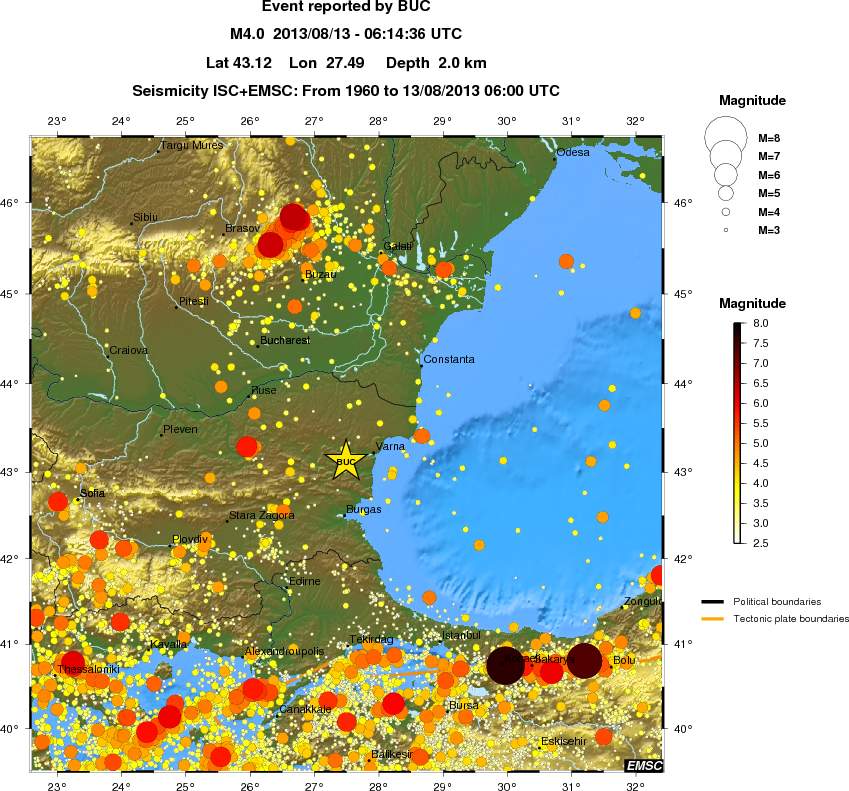Click the Constanta city label
Screen dimensions: 849x791
(x=449, y=359)
